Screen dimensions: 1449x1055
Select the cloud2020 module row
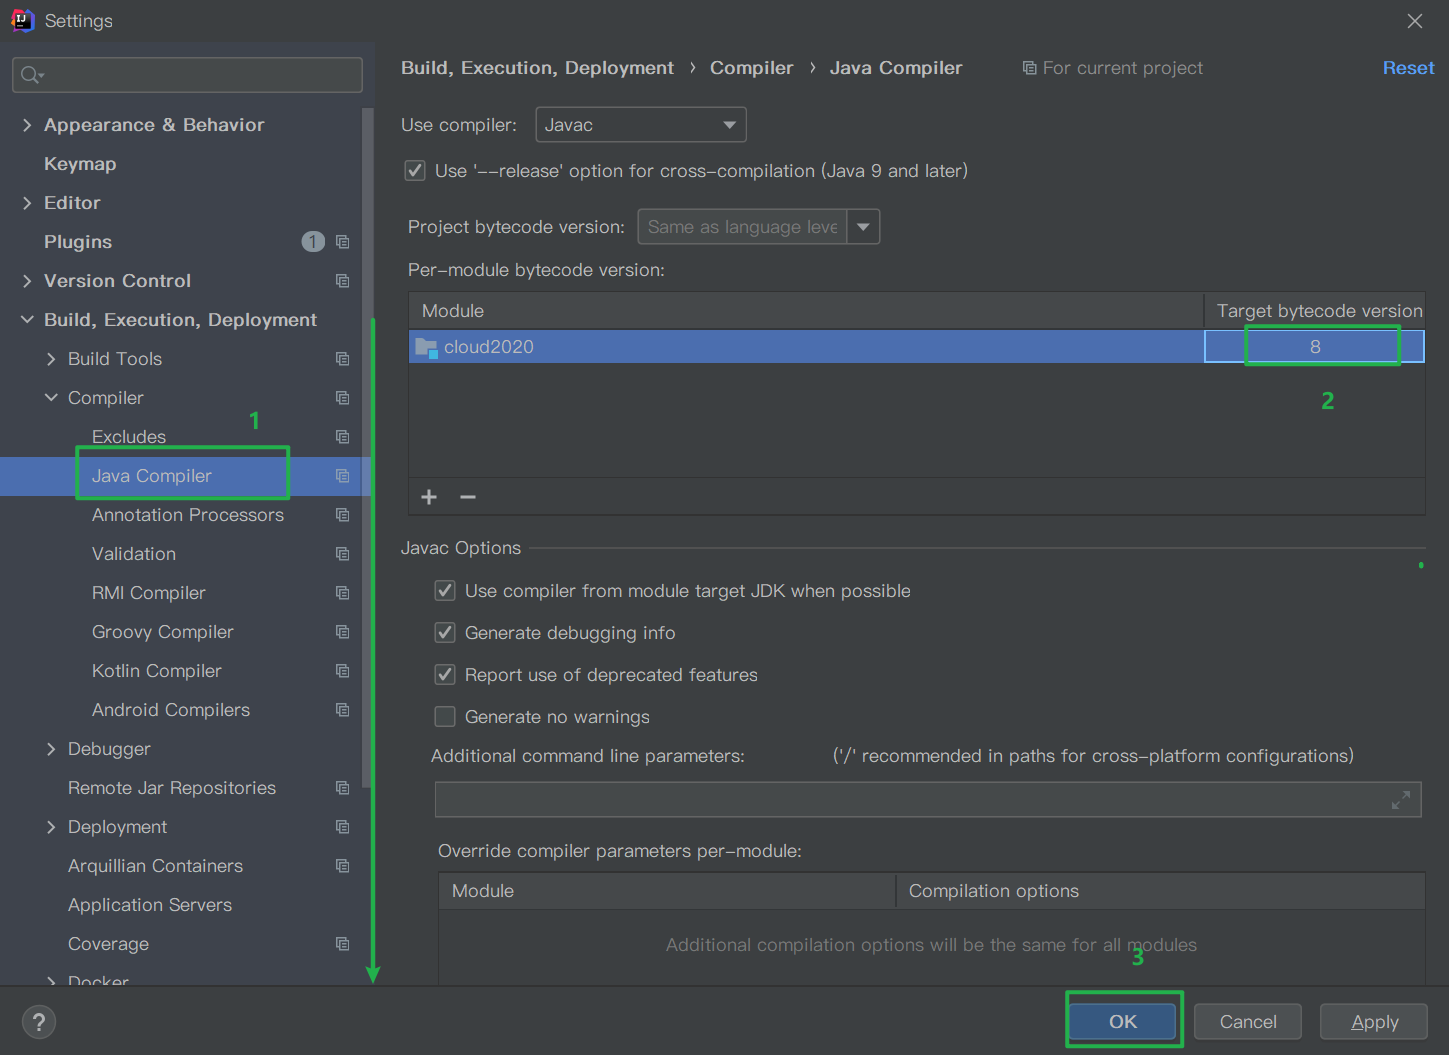917,347
